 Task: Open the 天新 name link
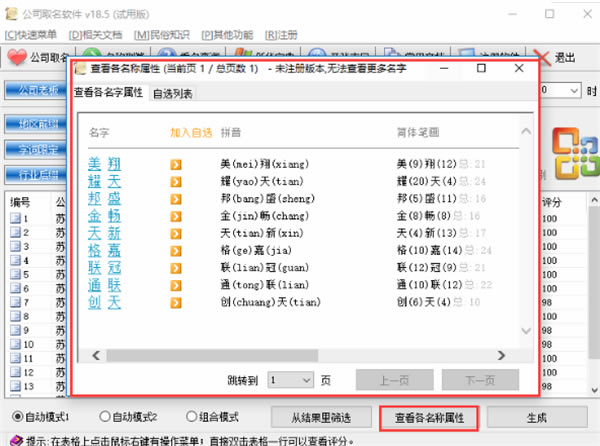coord(104,234)
